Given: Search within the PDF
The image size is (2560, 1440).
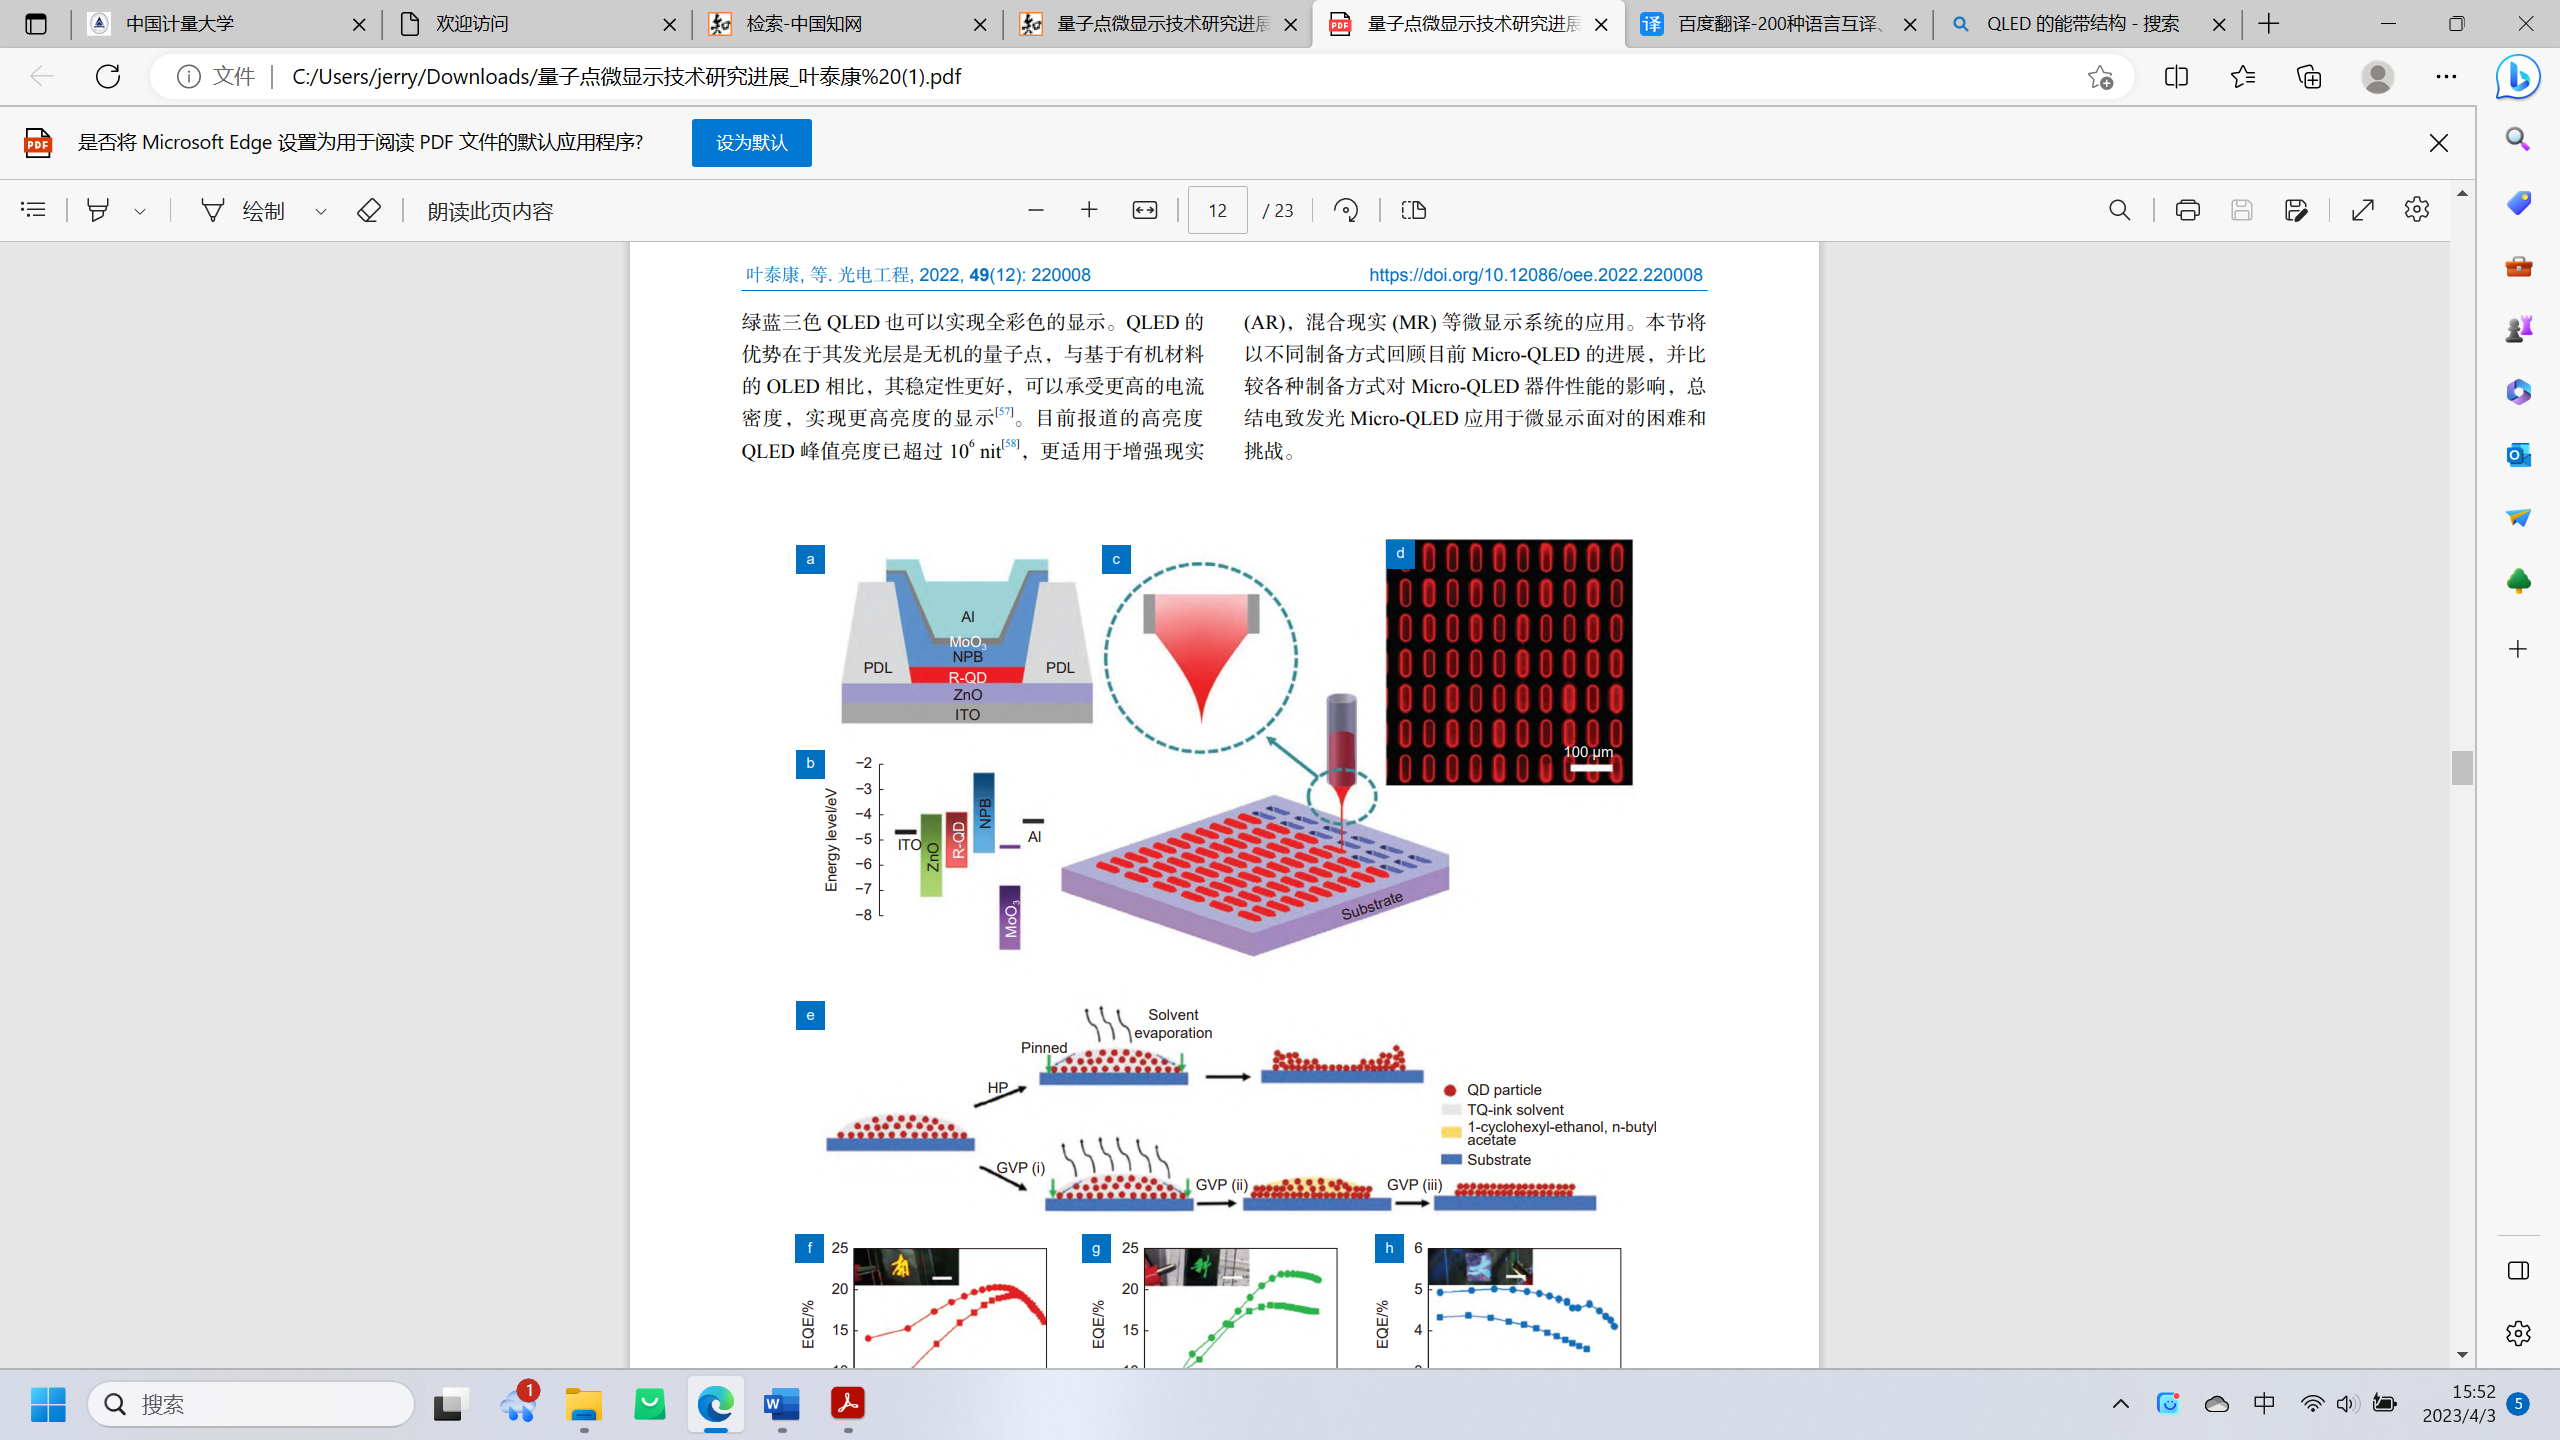Looking at the screenshot, I should click(x=2120, y=210).
